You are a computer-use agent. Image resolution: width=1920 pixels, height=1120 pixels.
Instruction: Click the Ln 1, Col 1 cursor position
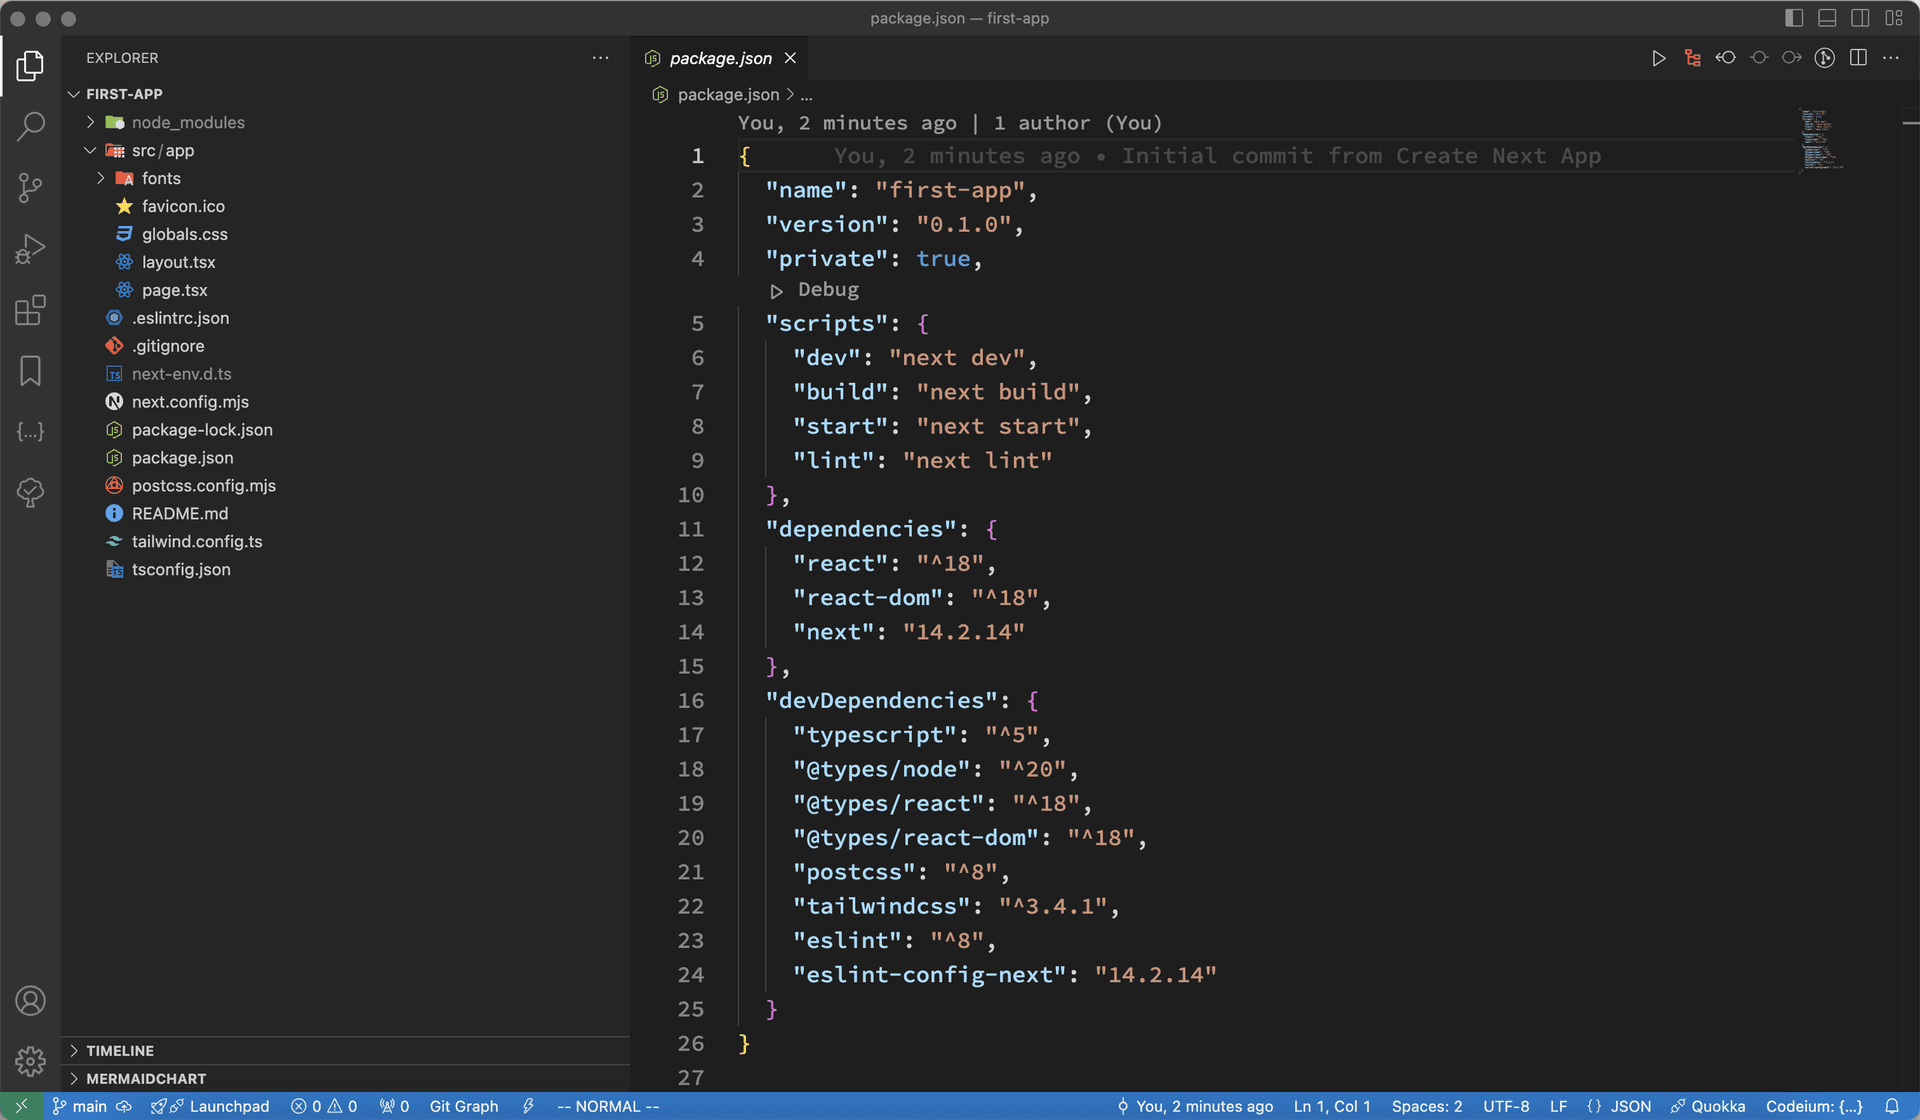tap(1332, 1106)
